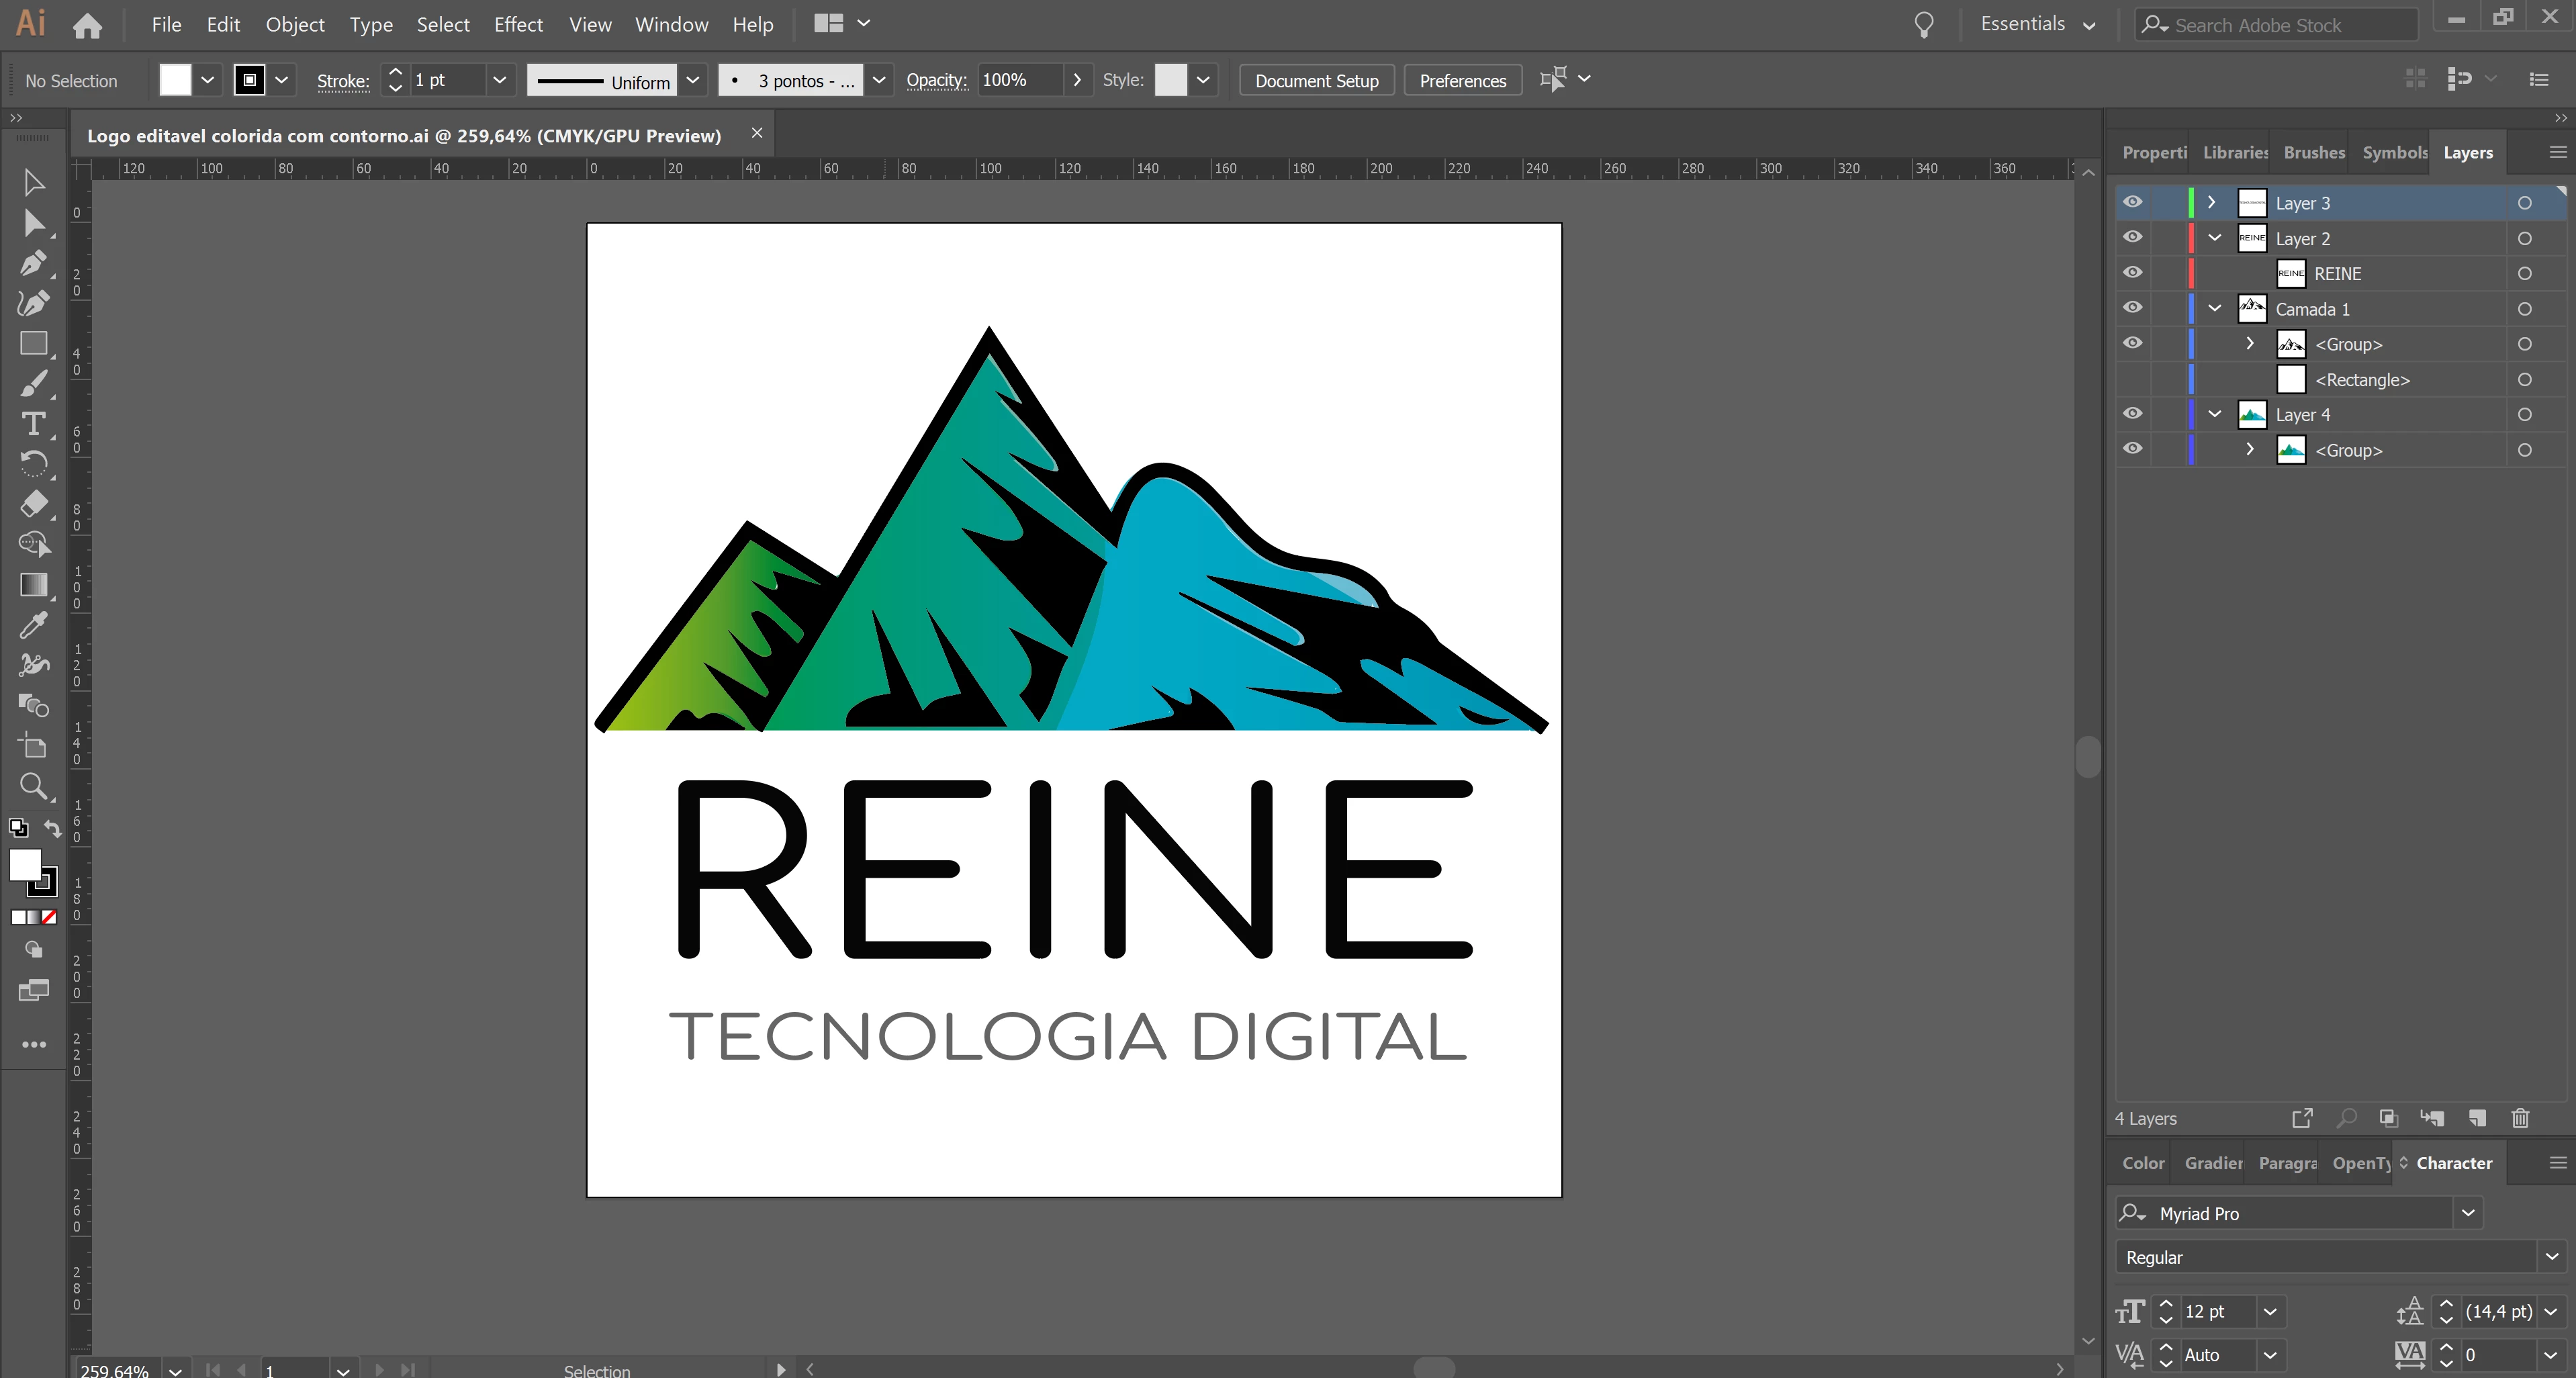Click the Document Setup button
2576x1378 pixels.
pyautogui.click(x=1316, y=80)
